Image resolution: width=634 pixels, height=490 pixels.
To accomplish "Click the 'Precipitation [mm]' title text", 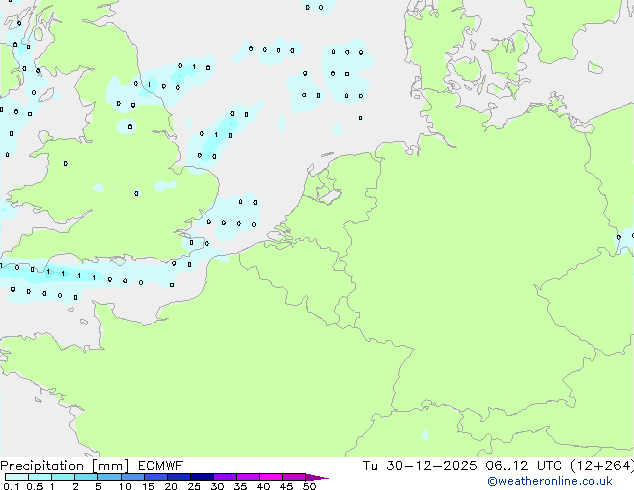I will [64, 466].
